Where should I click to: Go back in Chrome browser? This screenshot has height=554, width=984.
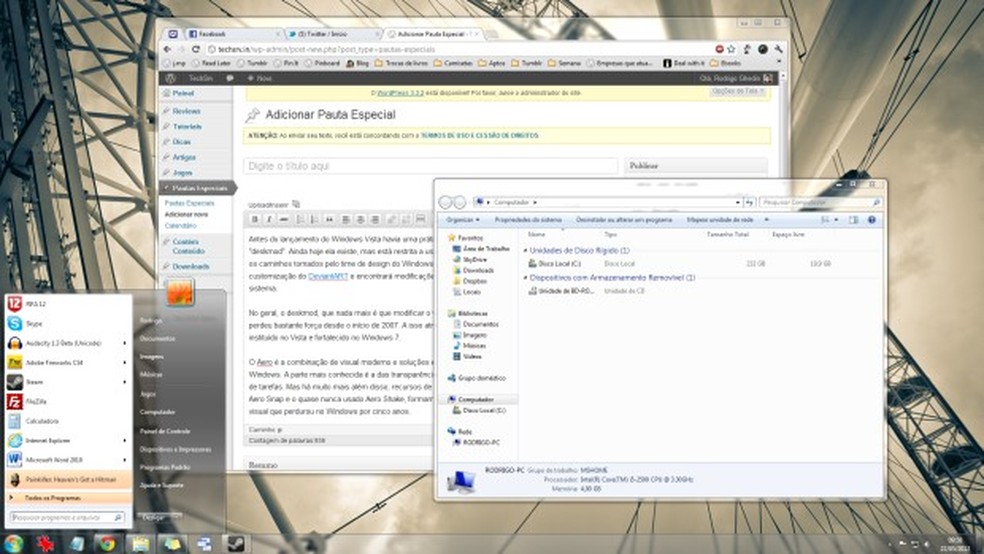(168, 49)
